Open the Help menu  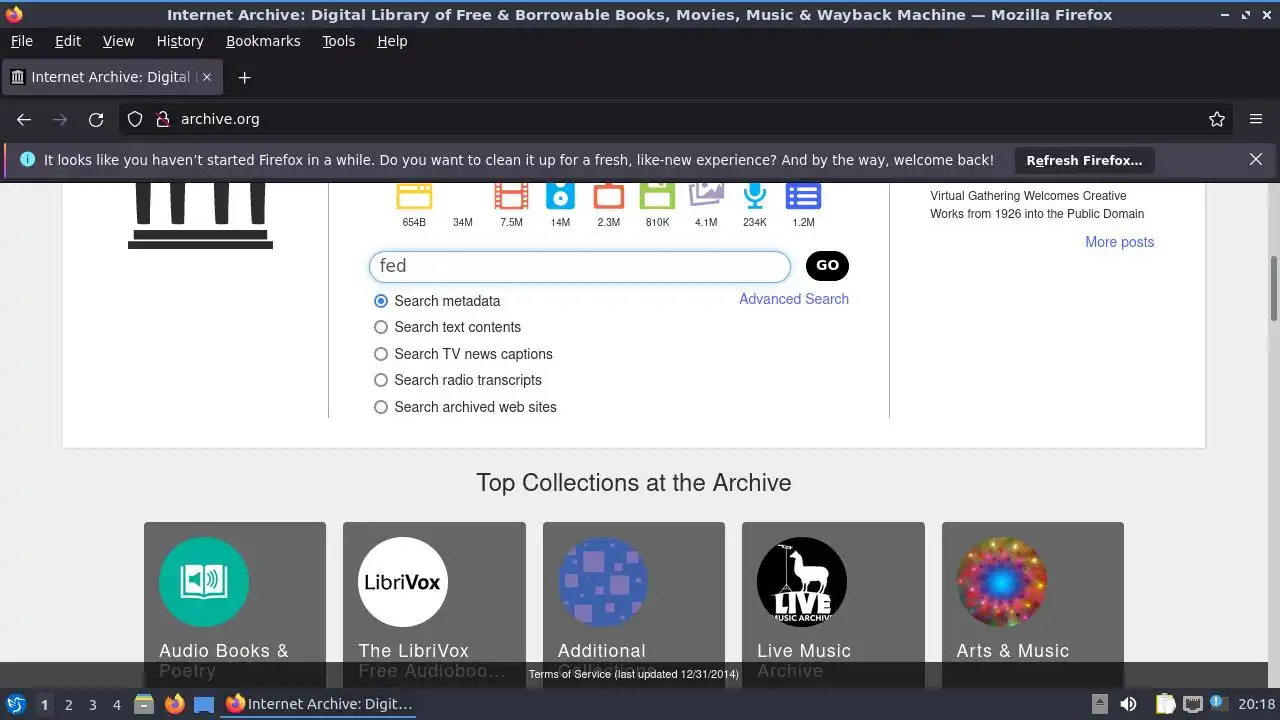click(392, 41)
